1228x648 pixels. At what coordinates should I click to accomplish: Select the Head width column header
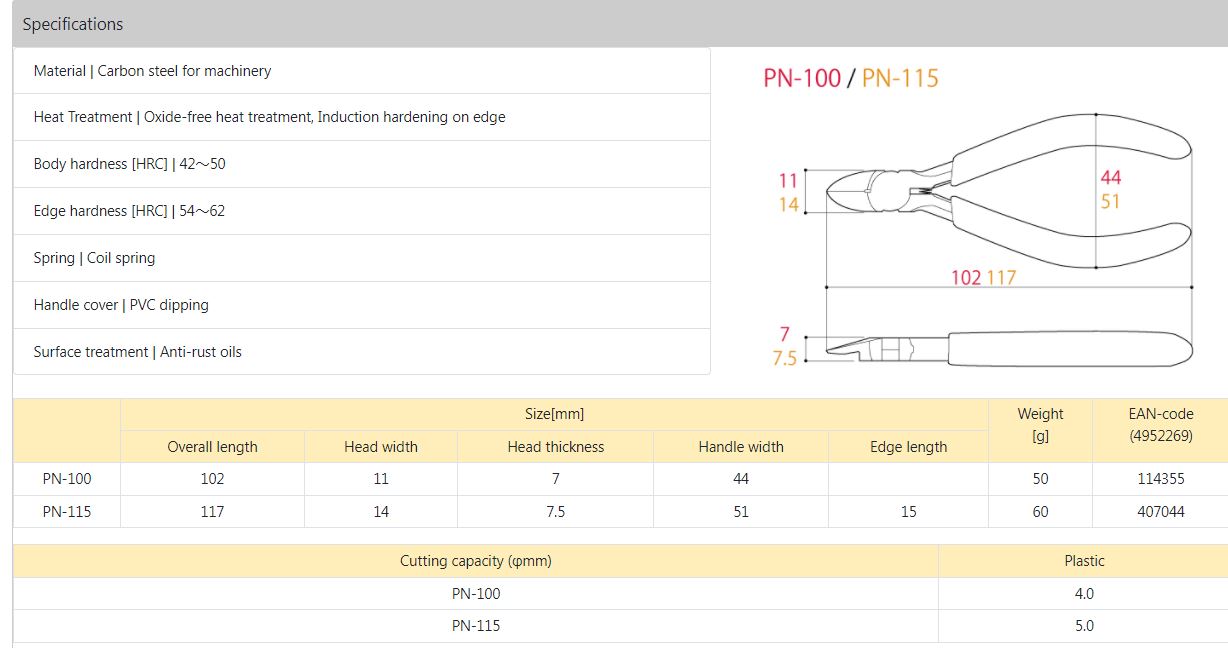[381, 447]
